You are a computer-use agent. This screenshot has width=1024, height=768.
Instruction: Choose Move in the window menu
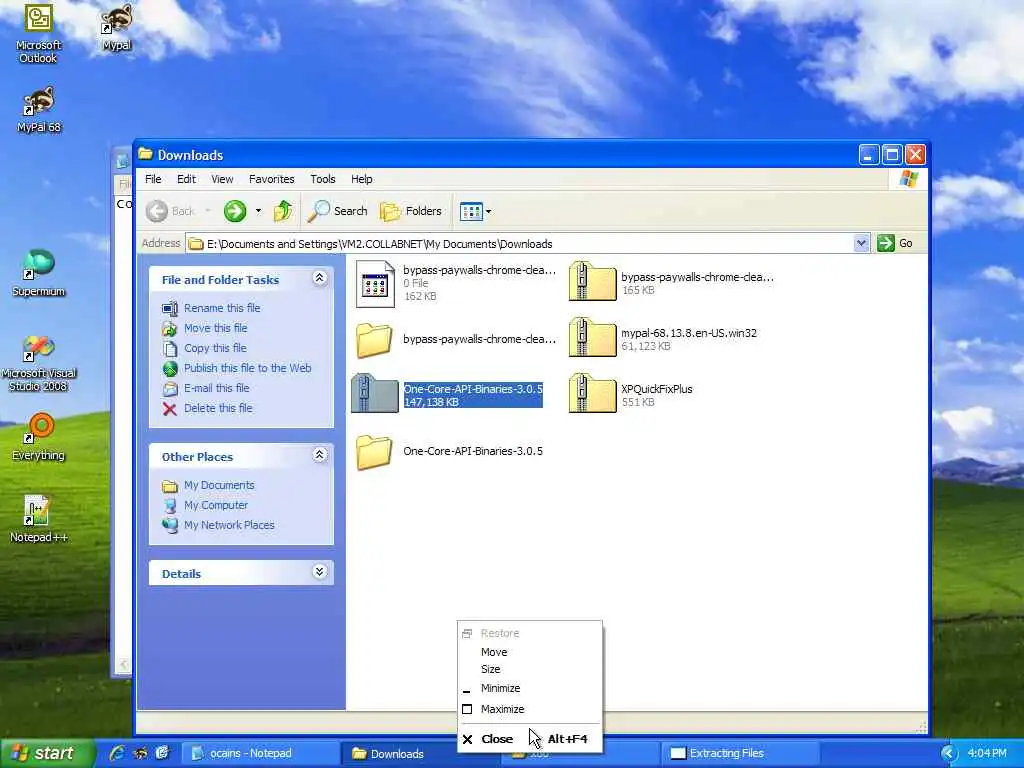tap(529, 652)
